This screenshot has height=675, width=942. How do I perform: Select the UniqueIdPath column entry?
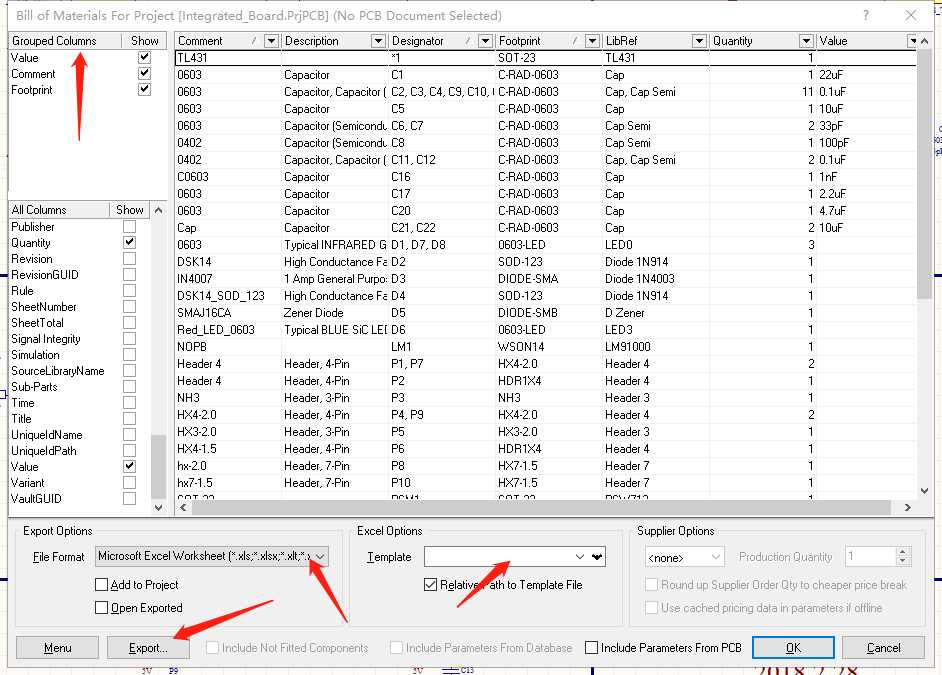[44, 450]
